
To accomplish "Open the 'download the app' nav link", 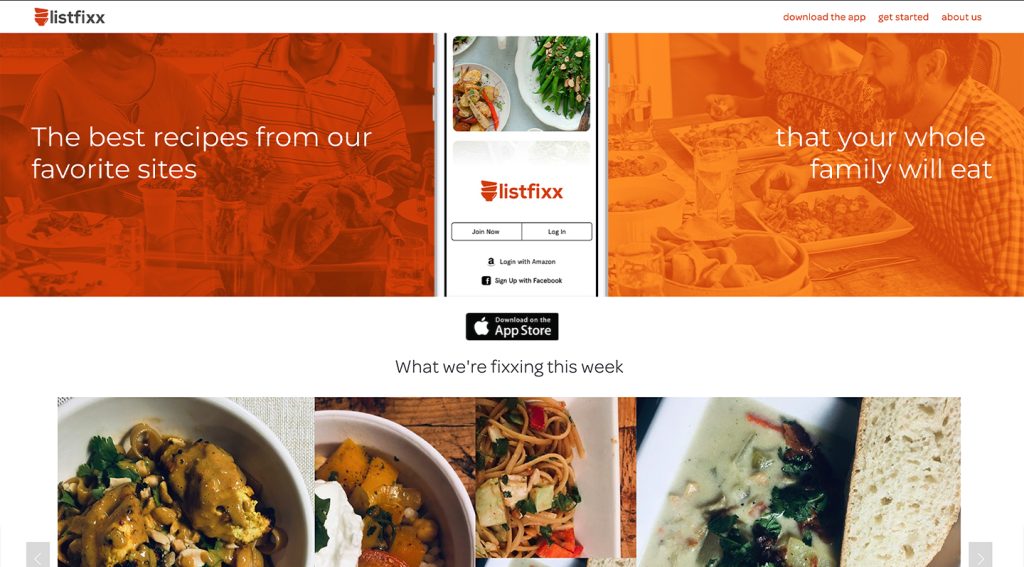I will tap(824, 17).
